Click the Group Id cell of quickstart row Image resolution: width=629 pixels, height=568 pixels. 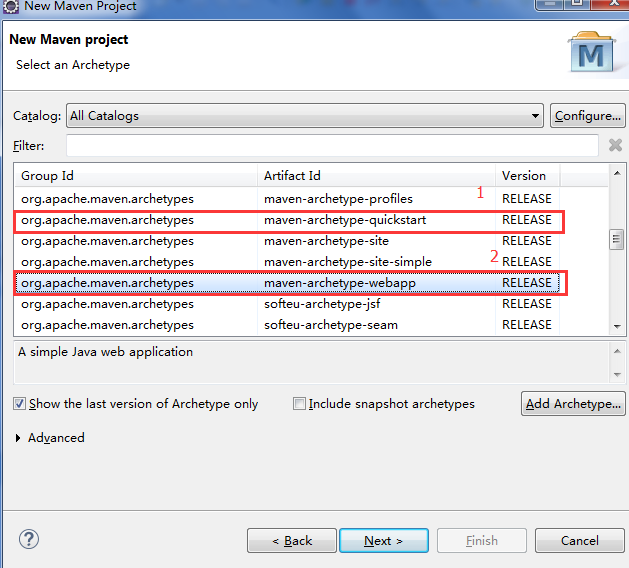pyautogui.click(x=108, y=220)
